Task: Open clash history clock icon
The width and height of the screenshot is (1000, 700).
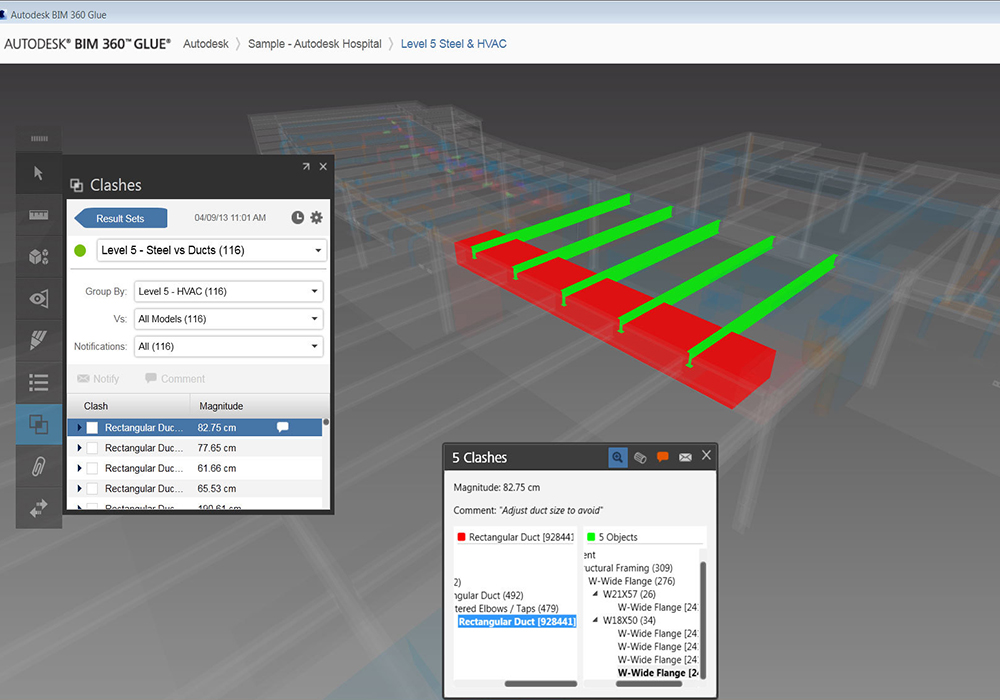Action: (297, 218)
